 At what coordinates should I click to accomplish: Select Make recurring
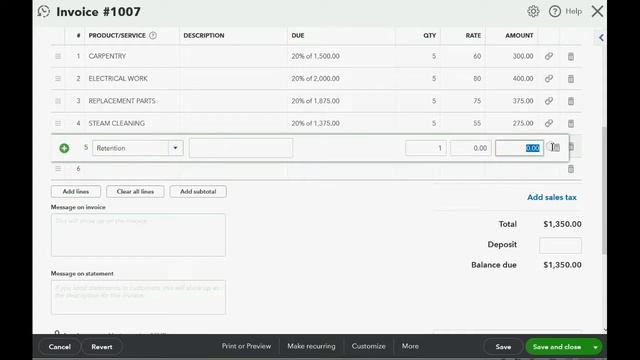[x=311, y=346]
